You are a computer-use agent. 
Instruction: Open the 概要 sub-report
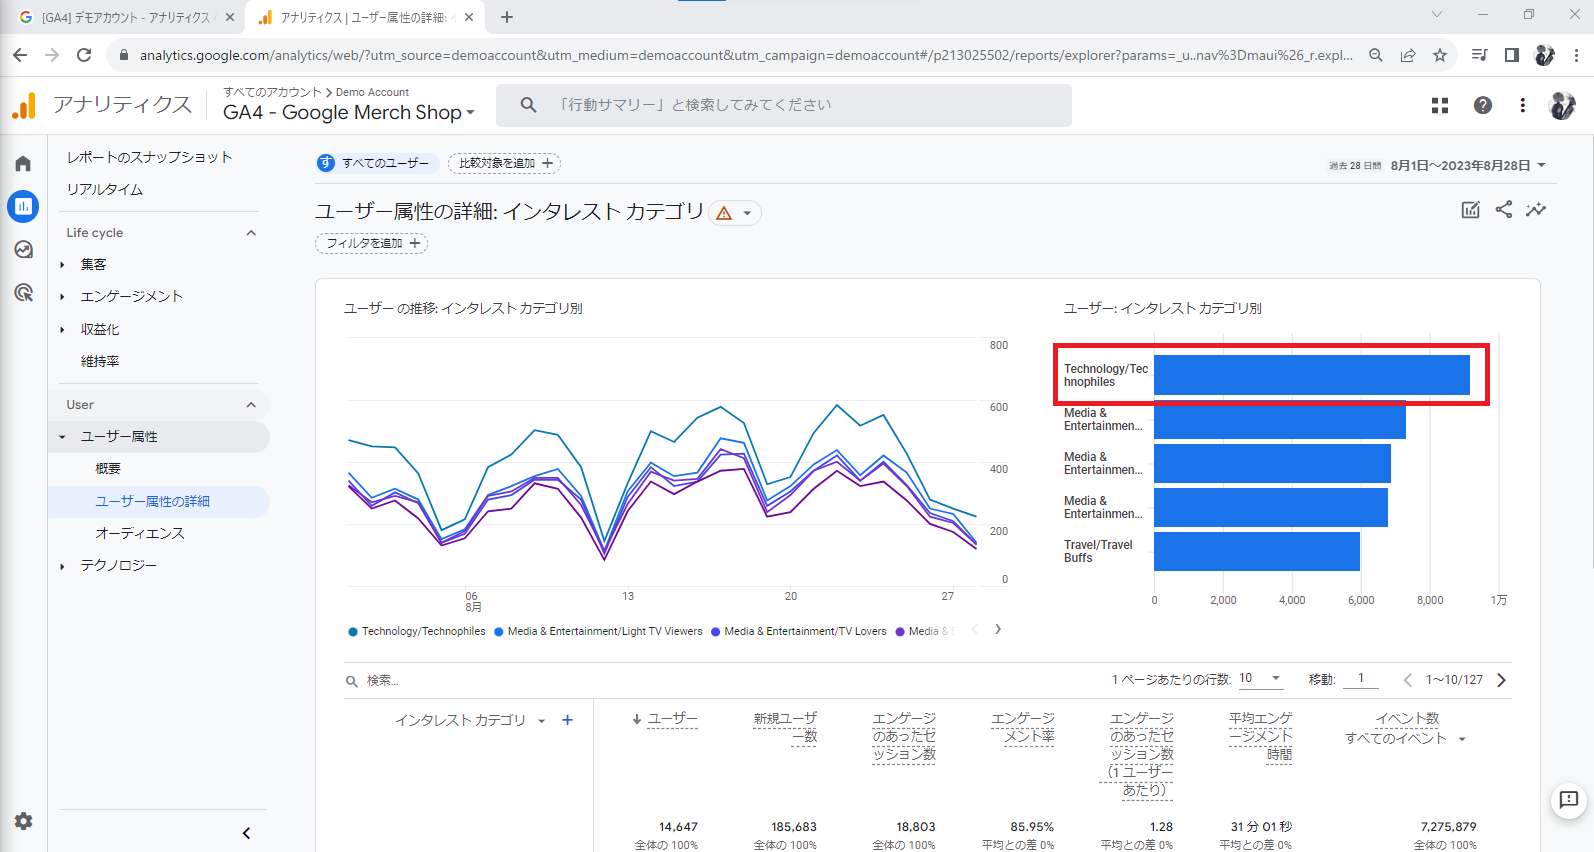coord(108,468)
